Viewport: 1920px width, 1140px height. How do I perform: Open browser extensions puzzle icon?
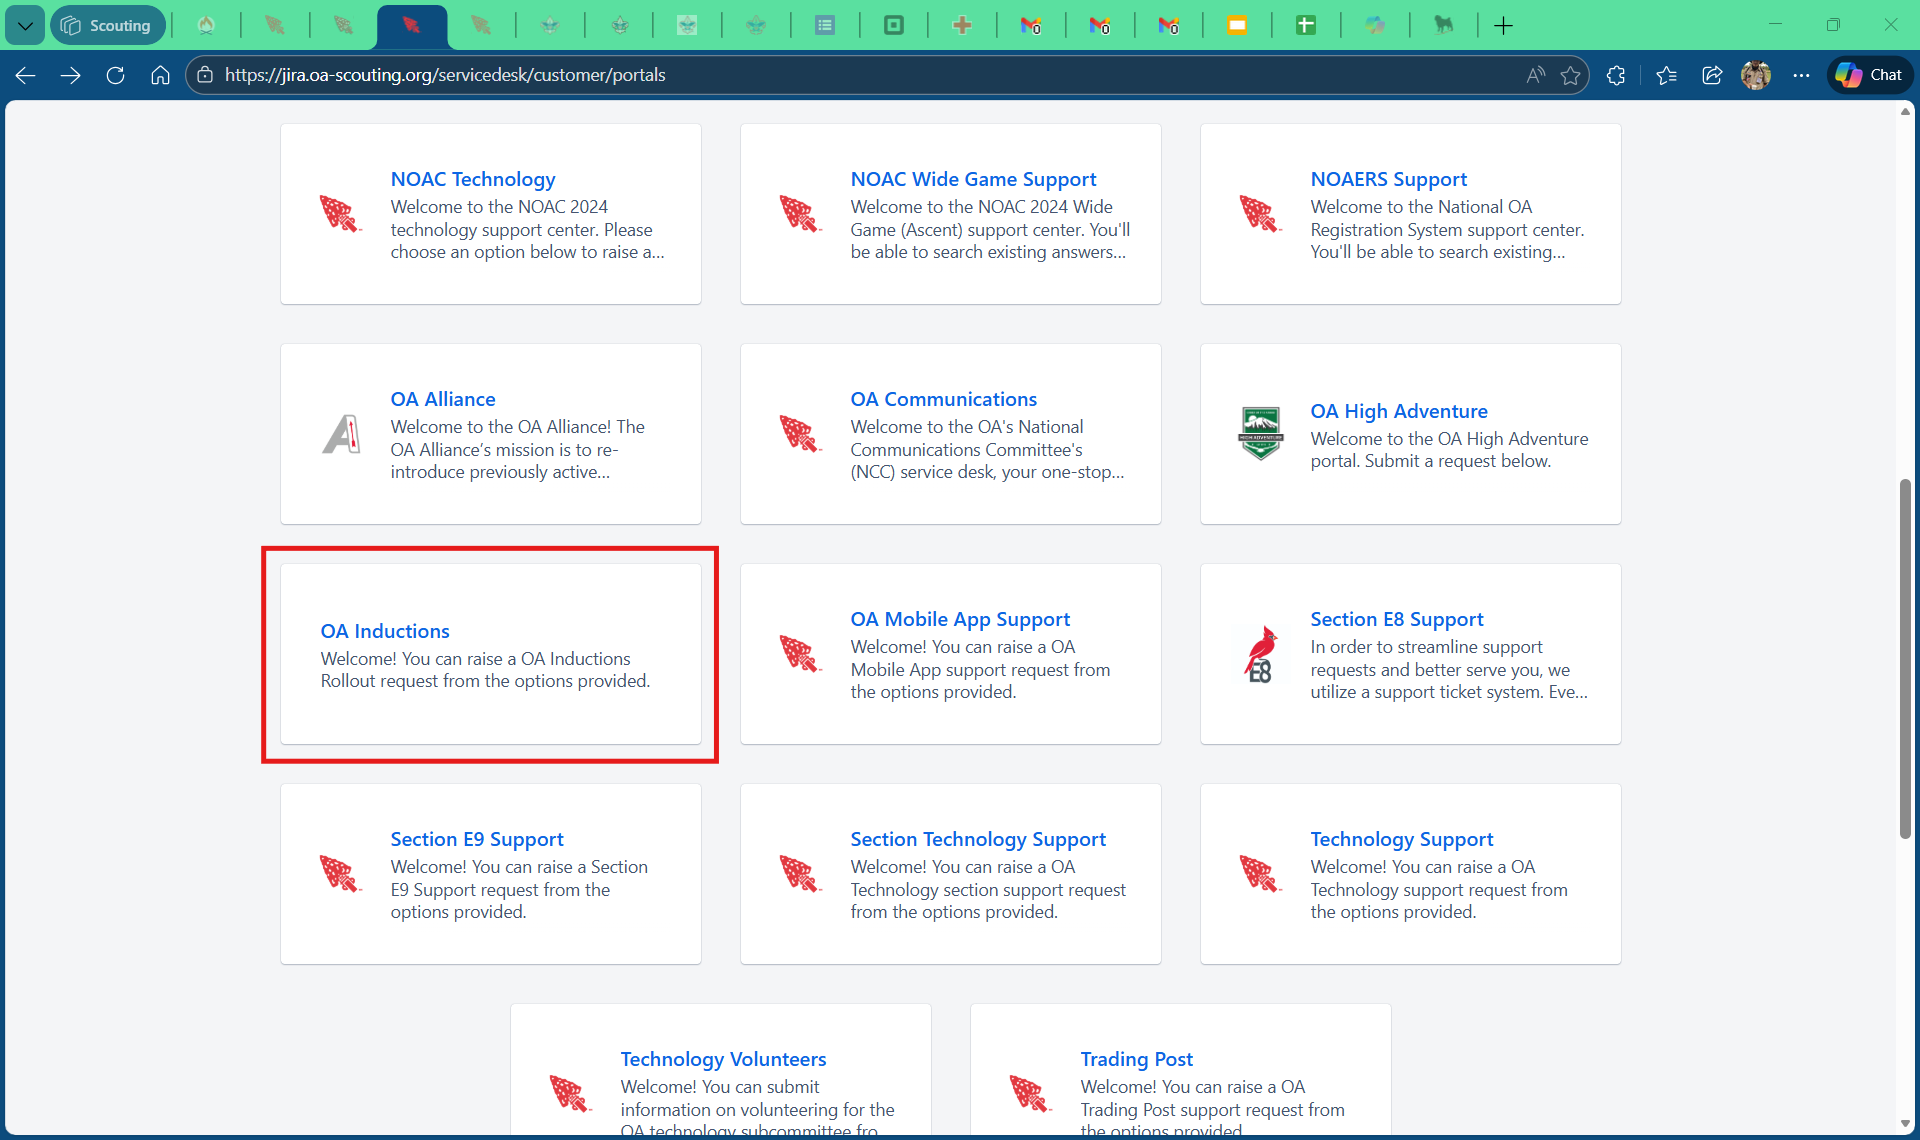pyautogui.click(x=1616, y=75)
